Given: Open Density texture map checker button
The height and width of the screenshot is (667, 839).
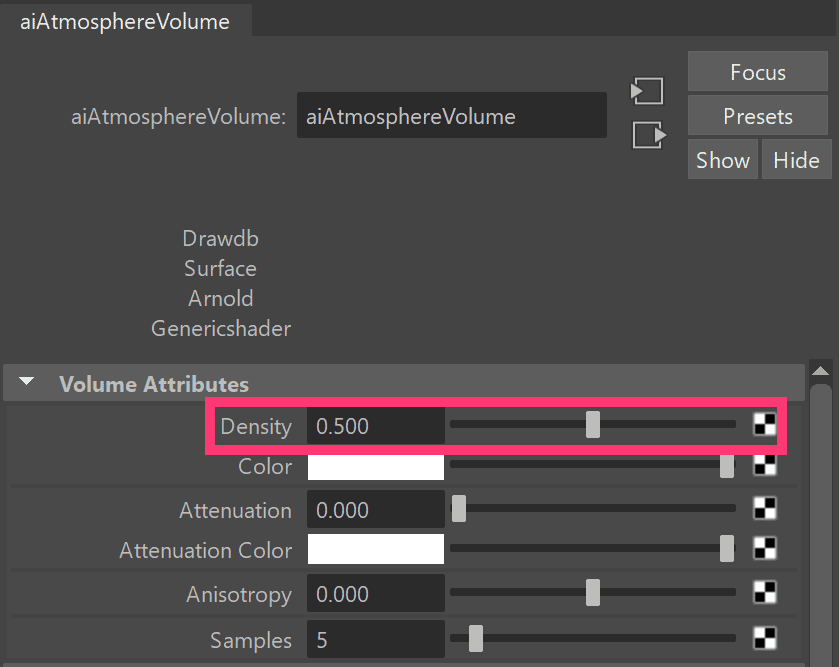Looking at the screenshot, I should point(765,425).
